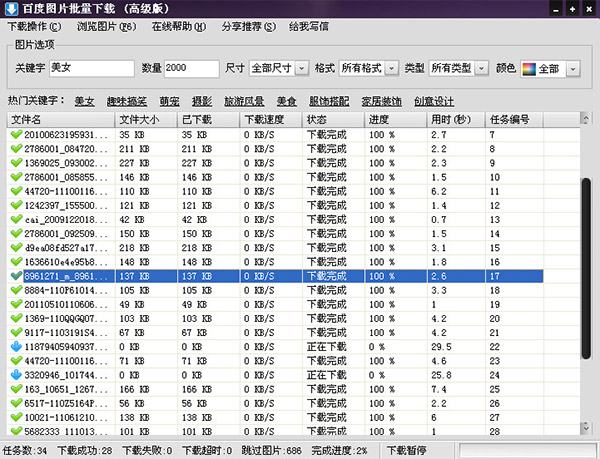Sort by 状态 column header
Viewport: 600px width, 459px height.
coord(333,120)
